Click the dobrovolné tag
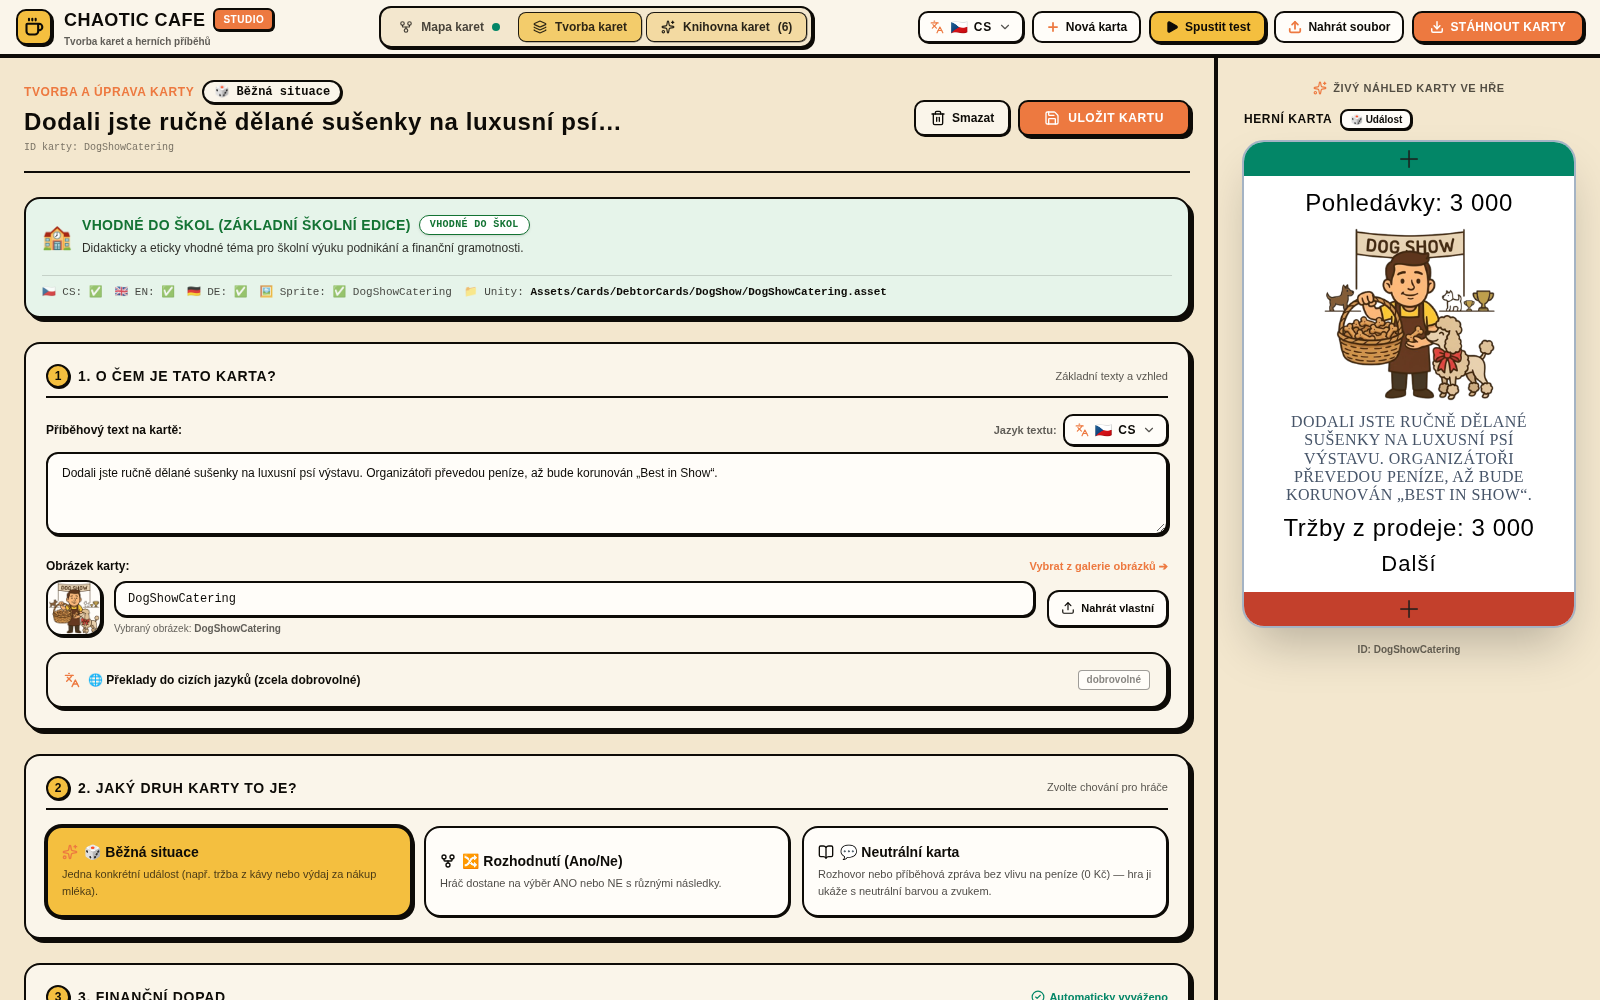This screenshot has height=1000, width=1600. (x=1113, y=680)
